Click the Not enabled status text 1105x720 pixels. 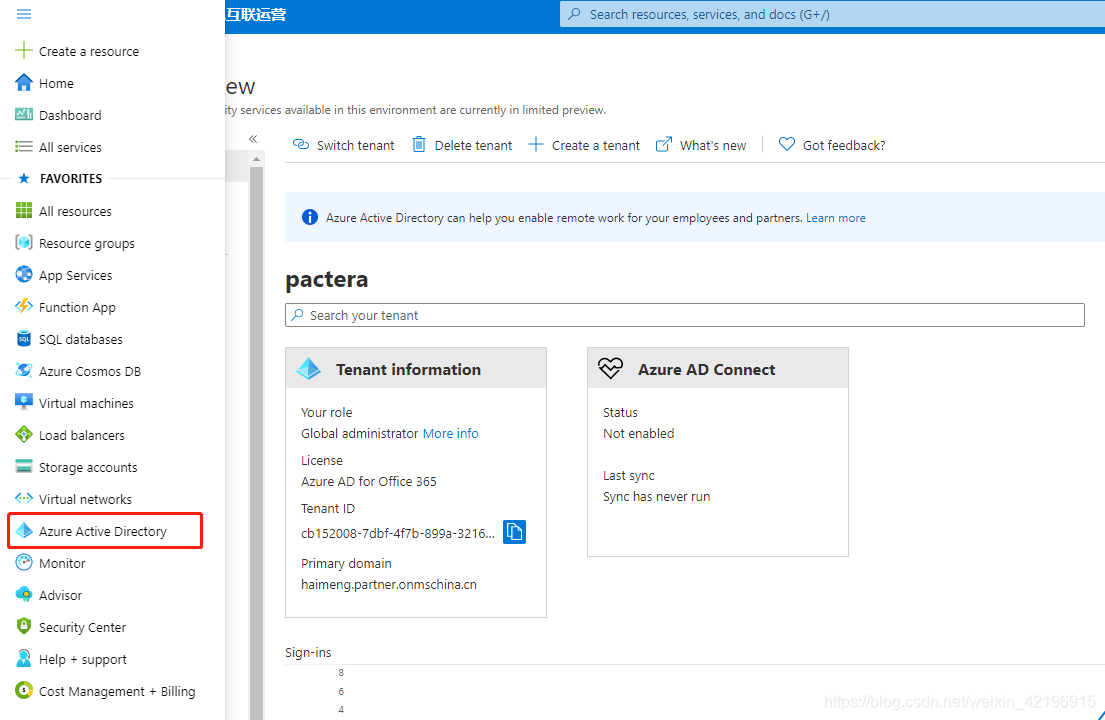[x=638, y=433]
